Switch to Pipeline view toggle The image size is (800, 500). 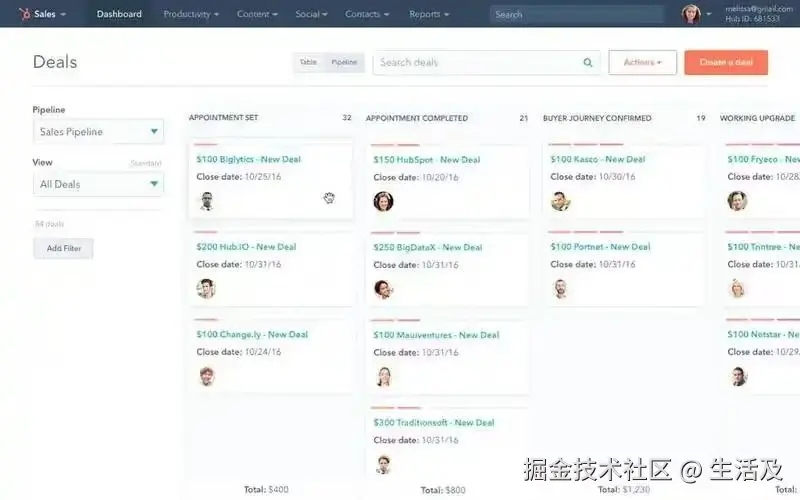[344, 62]
